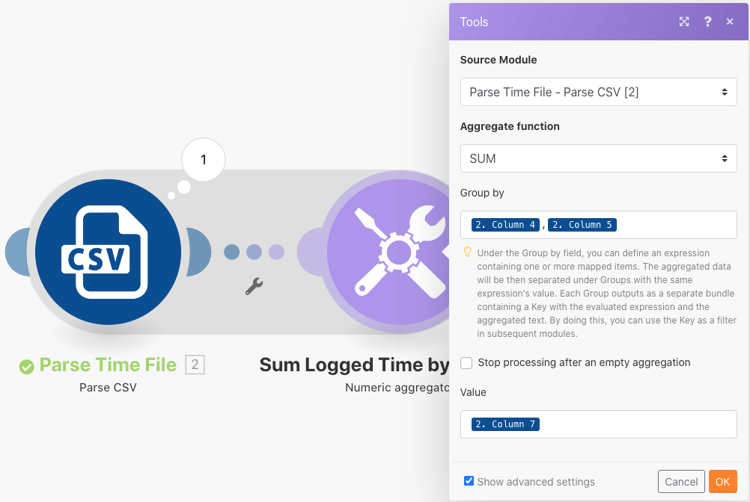Select the Column 7 pill in Value field
The width and height of the screenshot is (750, 502).
506,424
